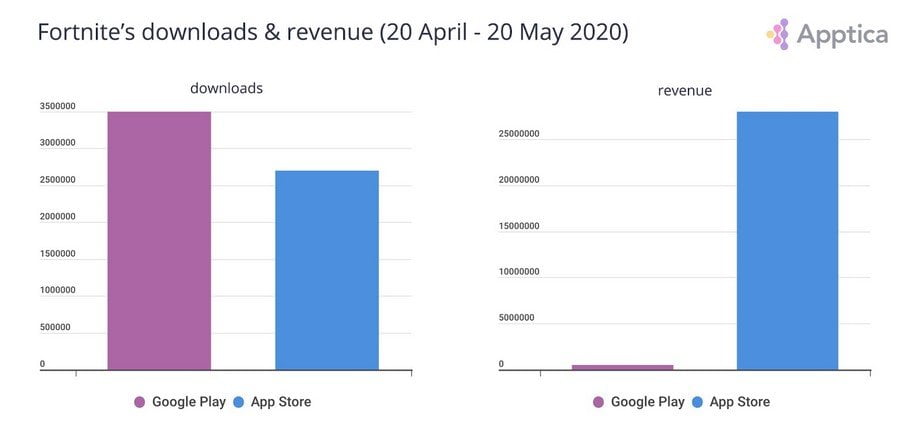Toggle Google Play legend label in revenue chart
Image resolution: width=910 pixels, height=440 pixels.
click(646, 402)
